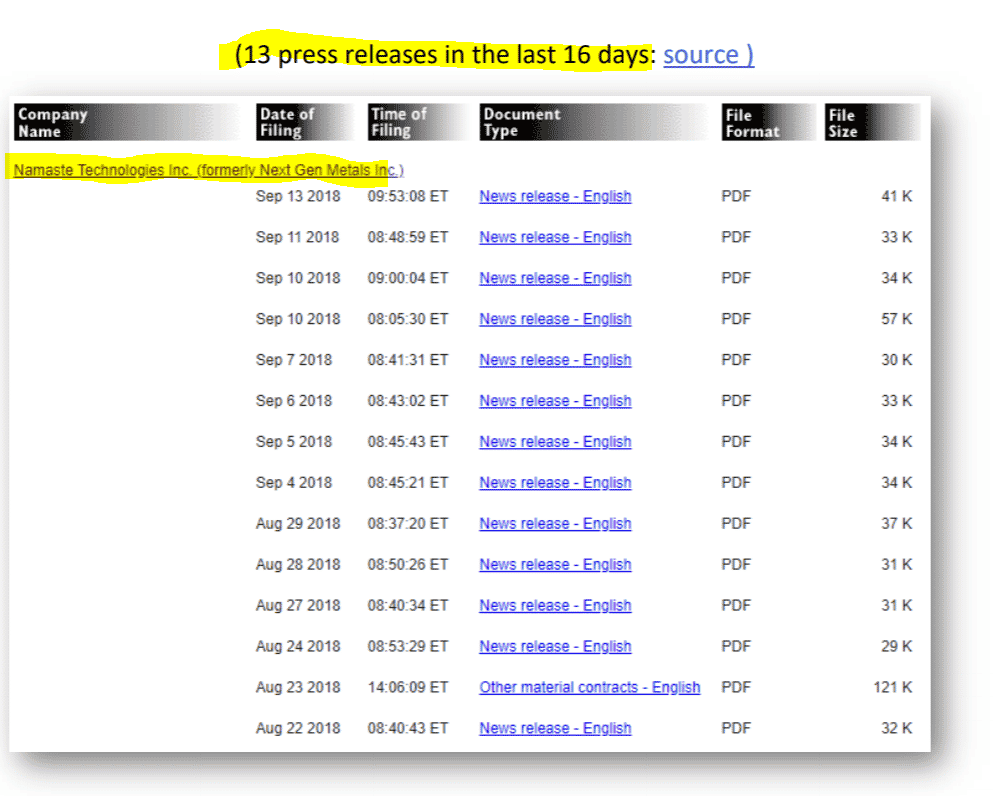Select the date "Aug 22 2018"
Viewport: 997px width, 796px height.
pos(298,728)
